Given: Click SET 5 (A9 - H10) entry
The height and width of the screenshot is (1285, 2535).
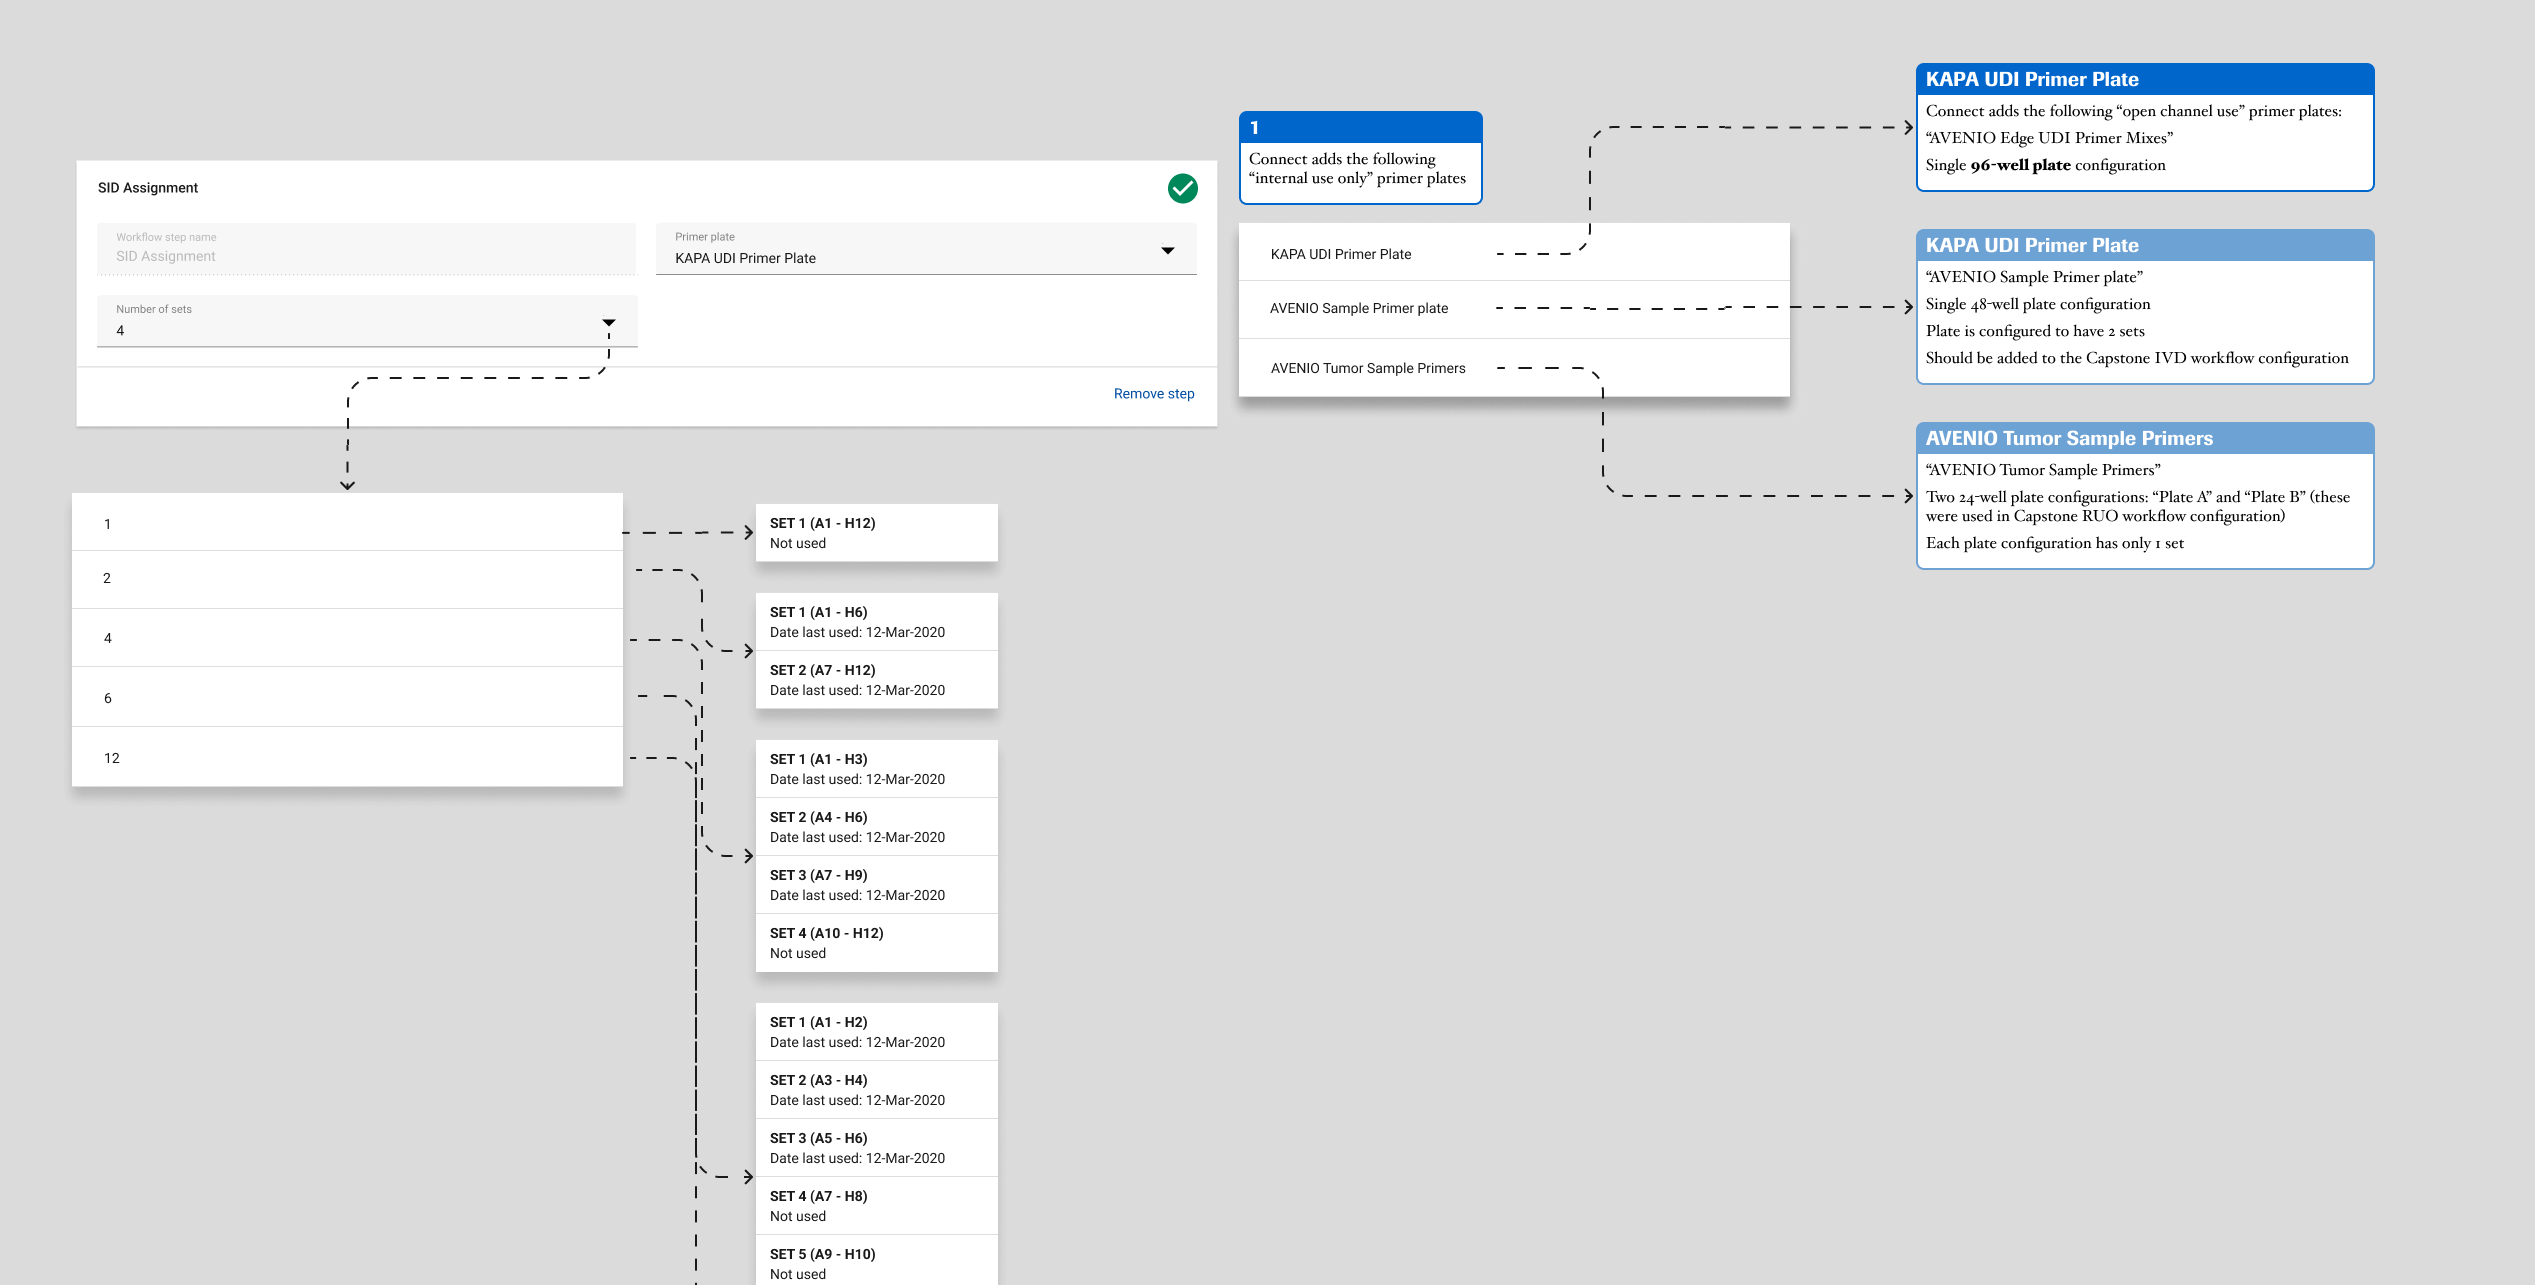Looking at the screenshot, I should [x=876, y=1262].
